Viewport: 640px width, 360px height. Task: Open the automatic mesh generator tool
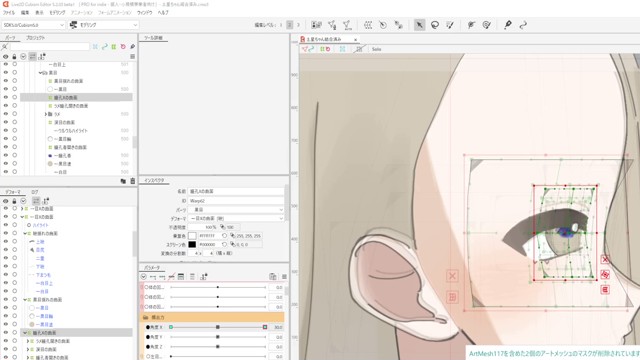pos(347,25)
